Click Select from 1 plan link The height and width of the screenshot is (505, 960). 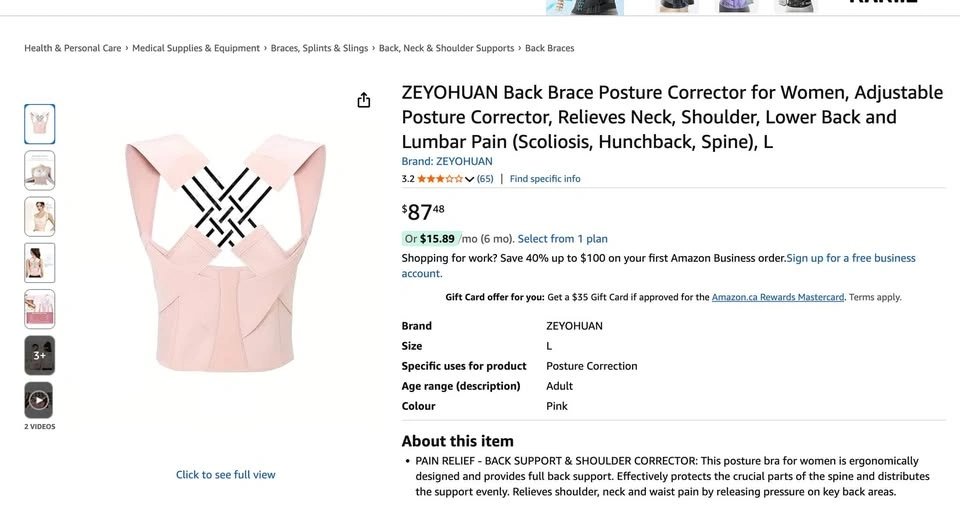click(x=562, y=239)
